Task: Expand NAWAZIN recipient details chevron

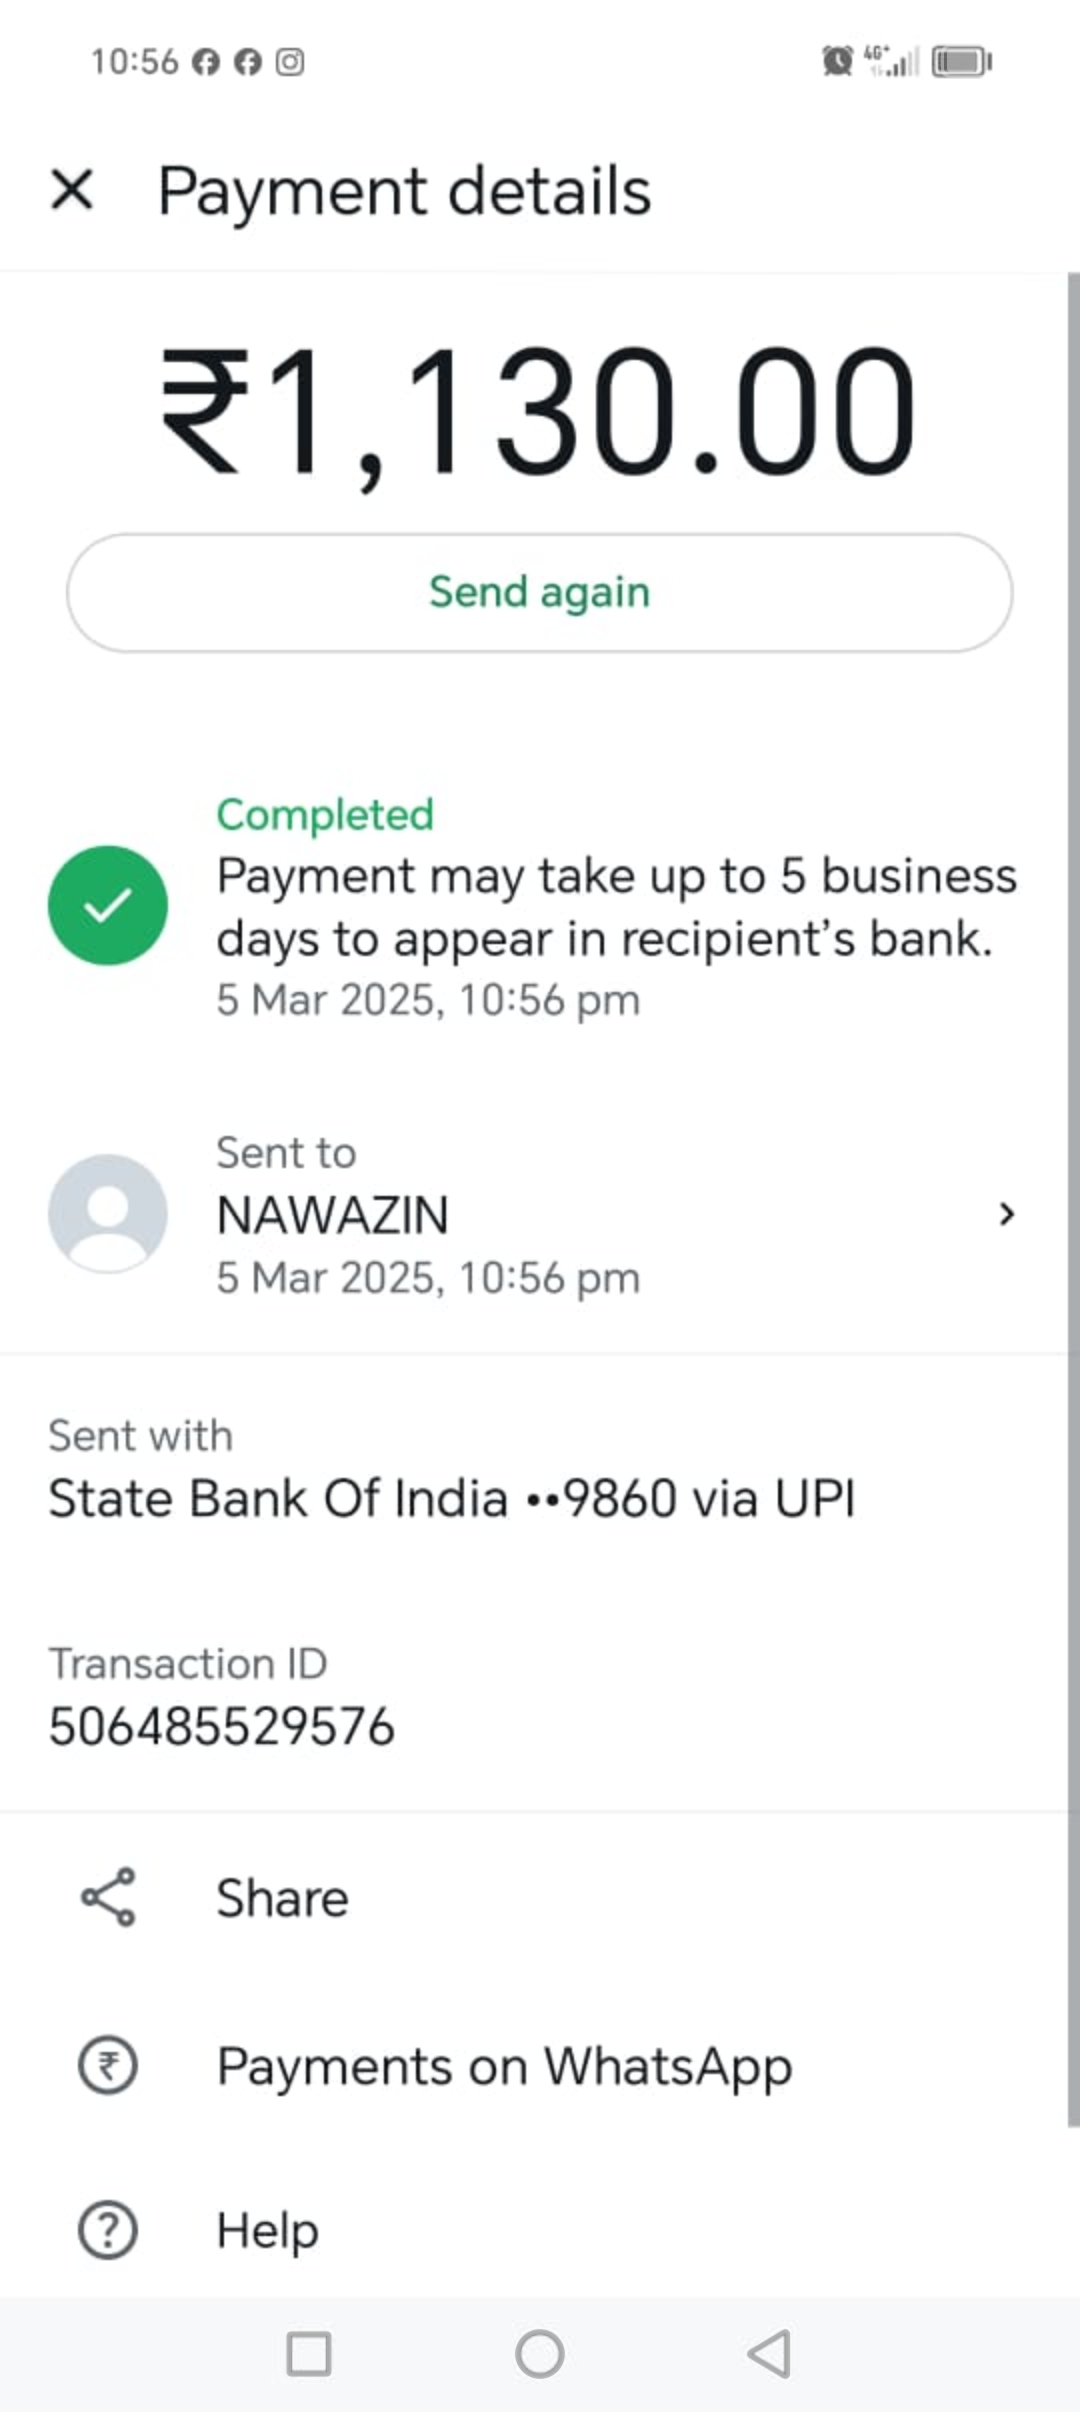Action: click(x=1006, y=1214)
